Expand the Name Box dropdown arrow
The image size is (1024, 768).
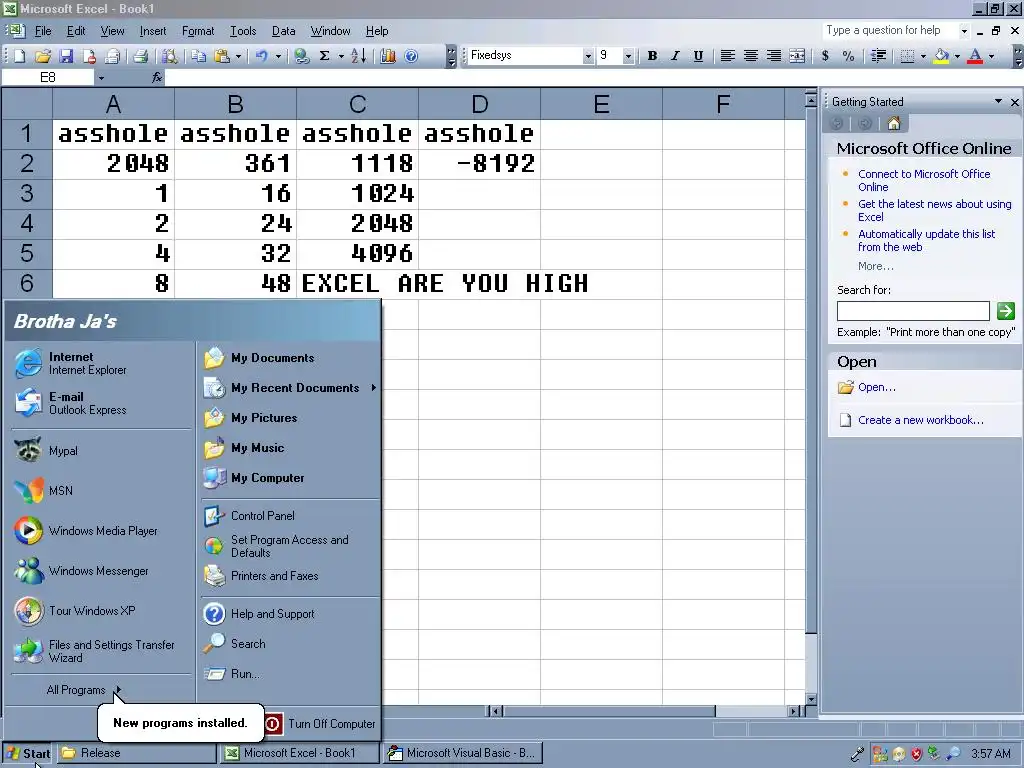tap(101, 78)
